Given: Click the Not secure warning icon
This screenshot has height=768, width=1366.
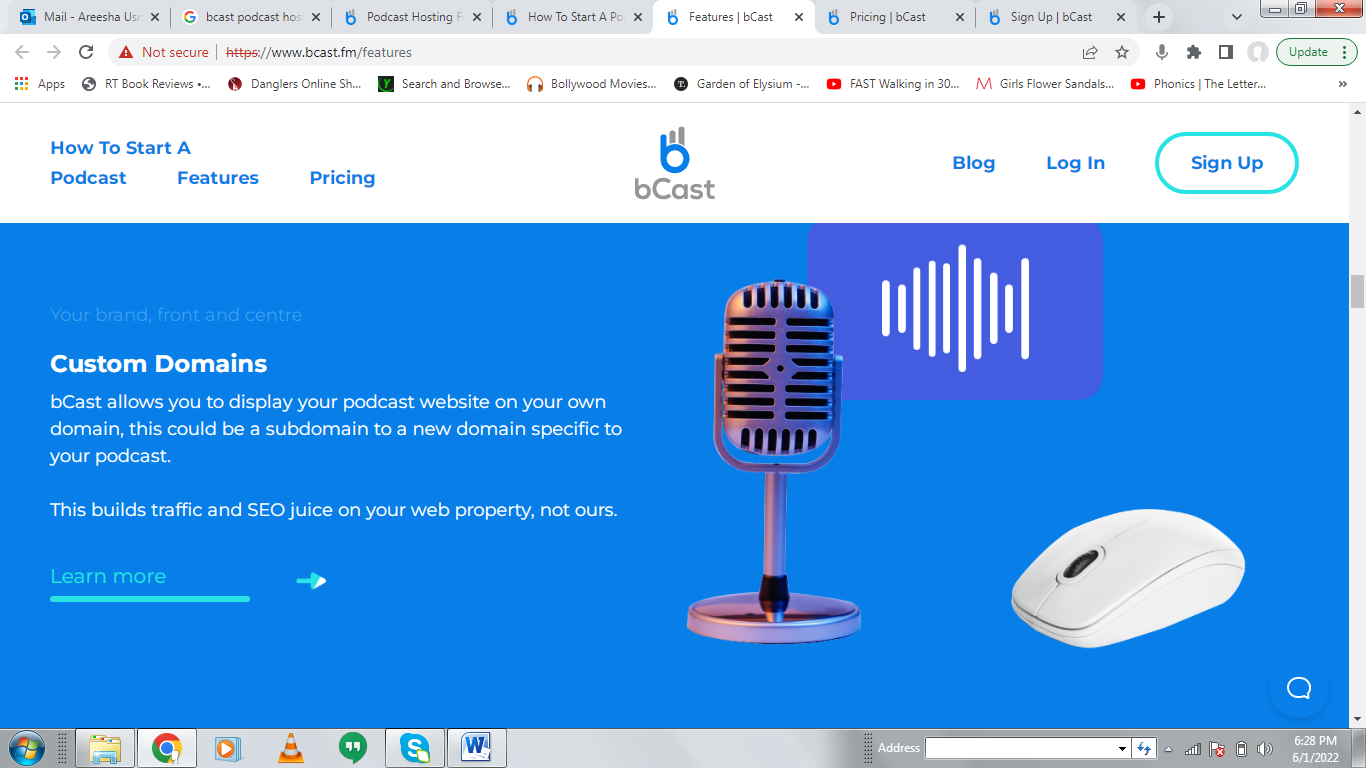Looking at the screenshot, I should point(126,52).
